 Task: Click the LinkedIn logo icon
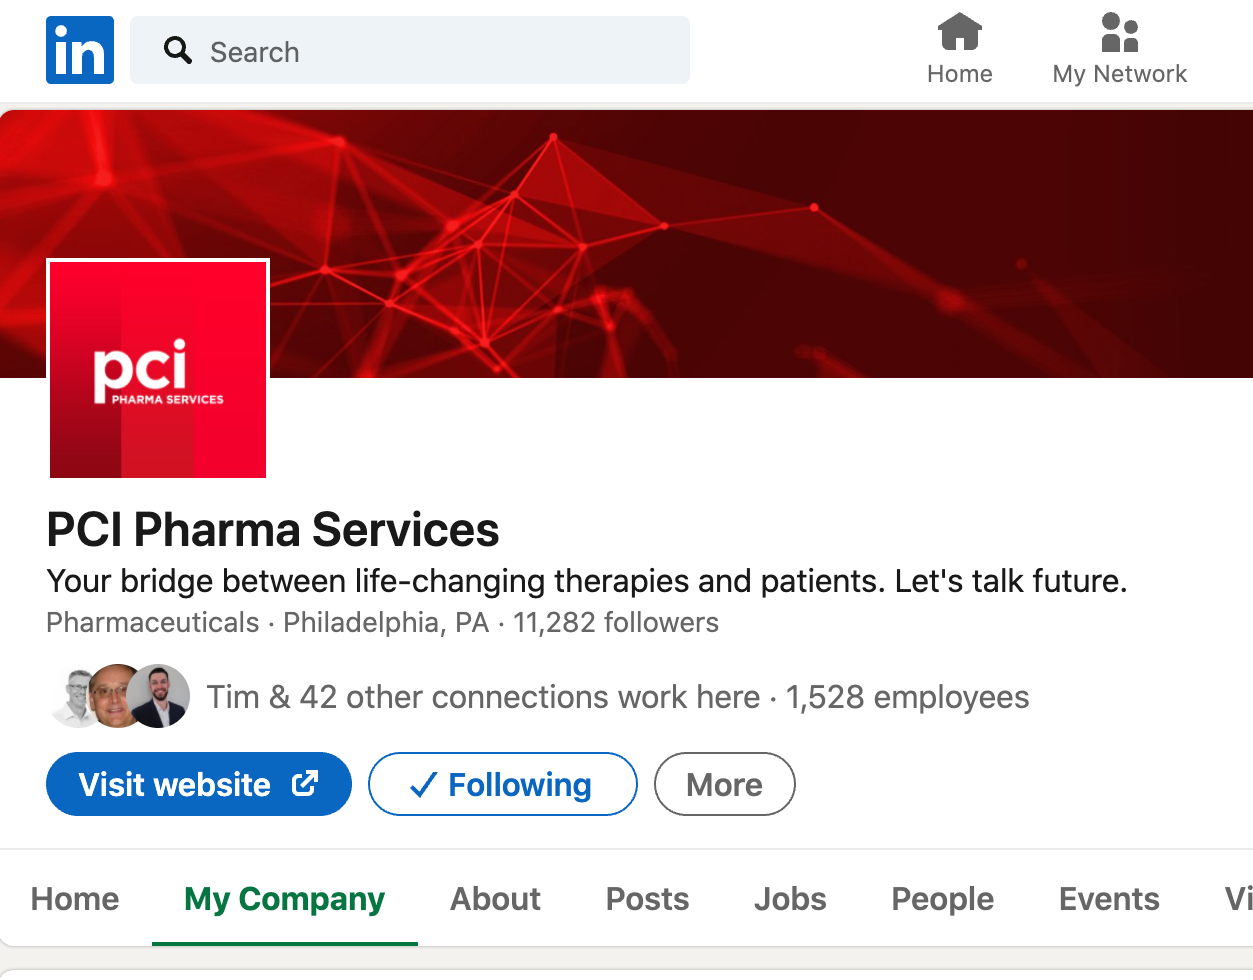(80, 50)
